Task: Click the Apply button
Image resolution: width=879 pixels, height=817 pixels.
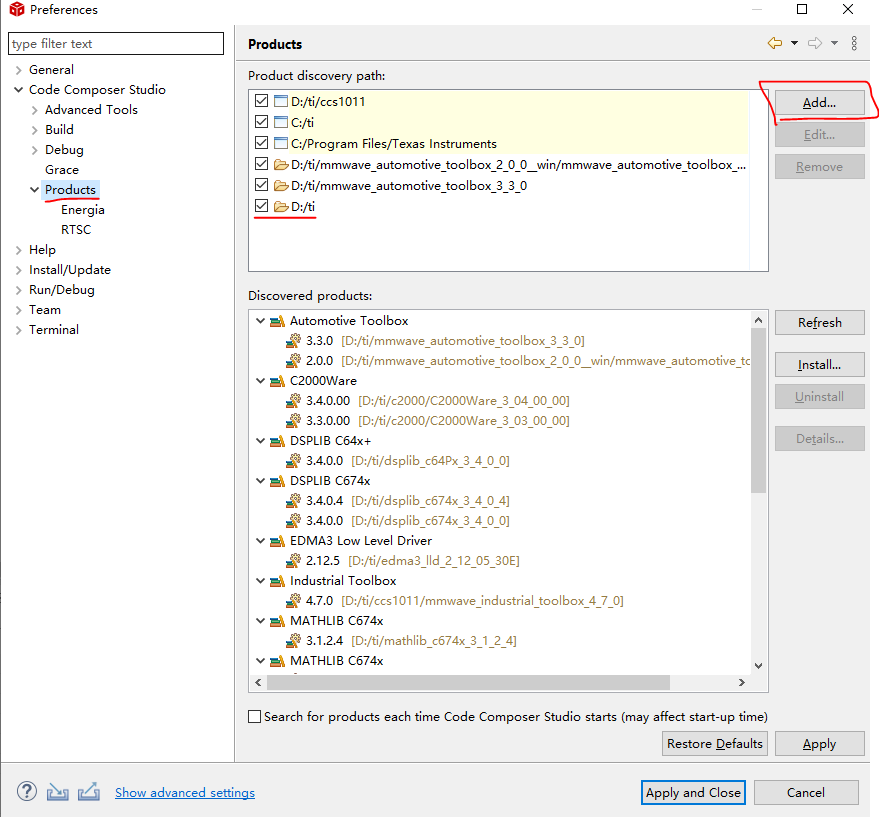Action: tap(820, 744)
